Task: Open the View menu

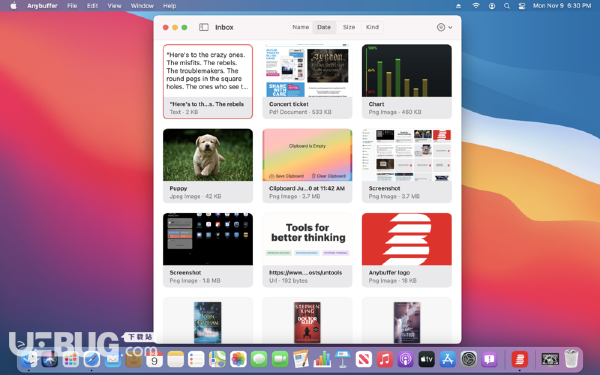Action: click(x=114, y=6)
